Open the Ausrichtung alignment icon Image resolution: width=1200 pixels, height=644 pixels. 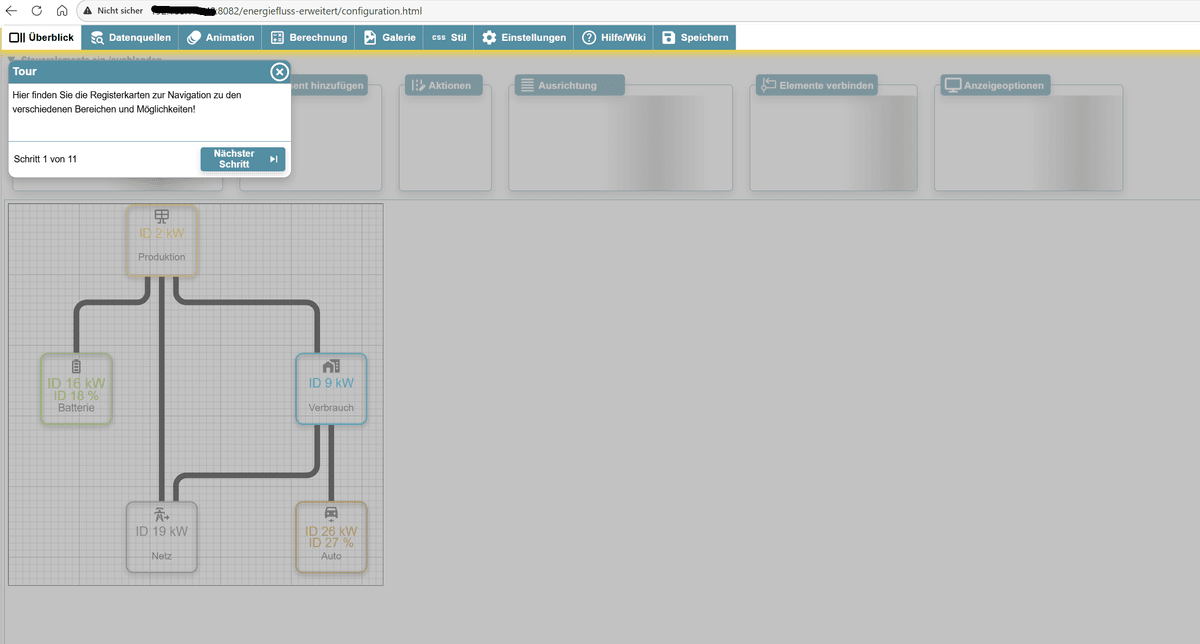click(527, 85)
